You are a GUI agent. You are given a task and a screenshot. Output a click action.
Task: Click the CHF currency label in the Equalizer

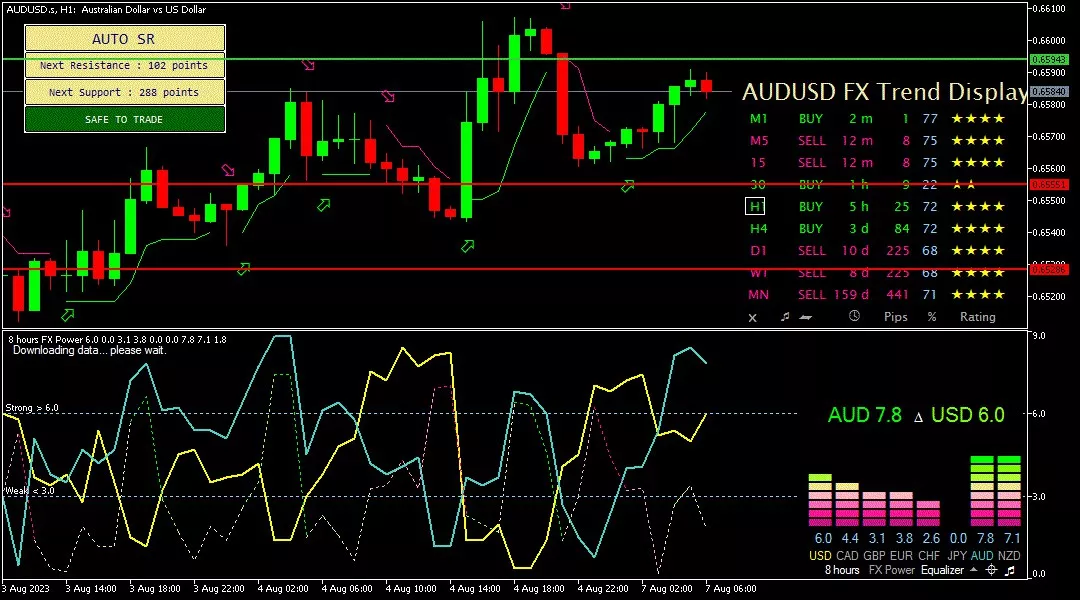[x=928, y=556]
